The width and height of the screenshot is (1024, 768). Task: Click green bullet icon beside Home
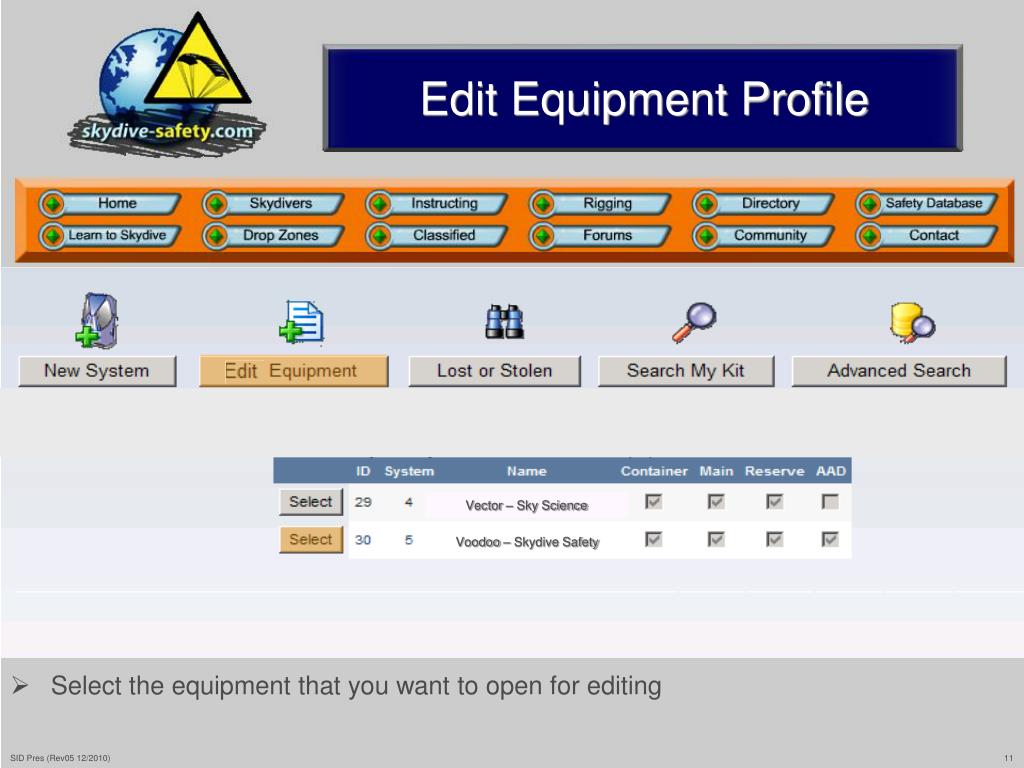pos(53,204)
